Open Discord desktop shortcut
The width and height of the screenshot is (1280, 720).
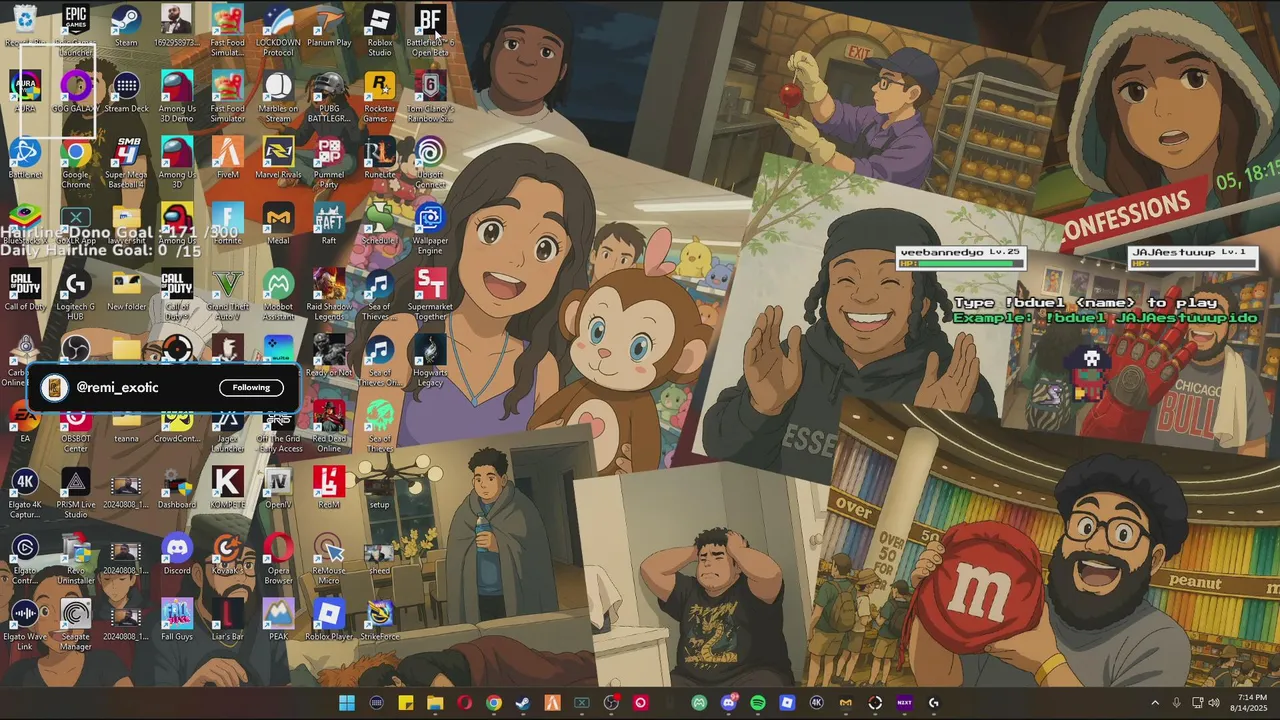[177, 554]
